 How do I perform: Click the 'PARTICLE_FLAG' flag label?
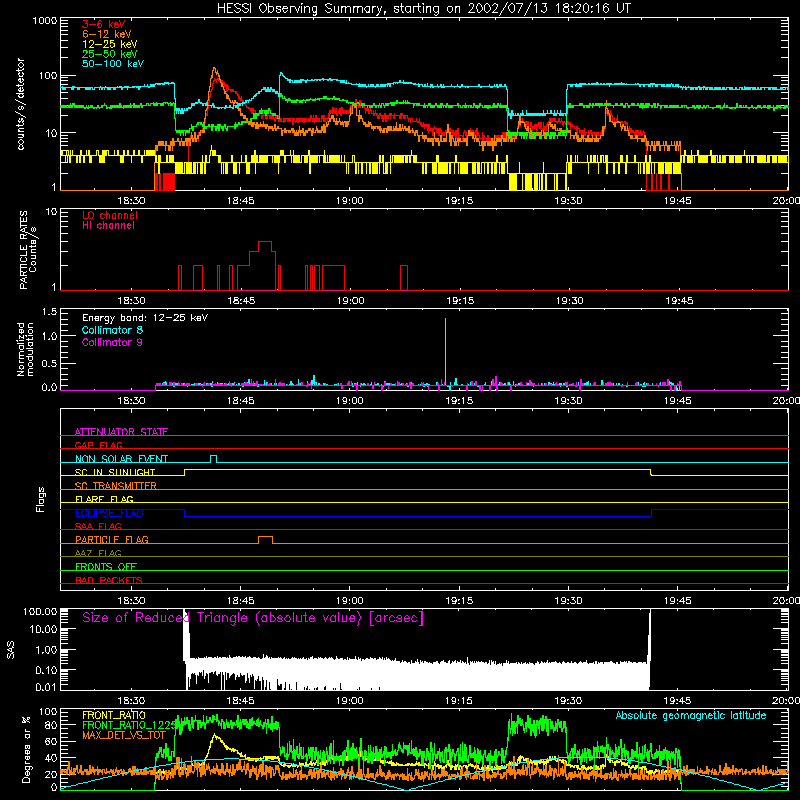tap(112, 539)
